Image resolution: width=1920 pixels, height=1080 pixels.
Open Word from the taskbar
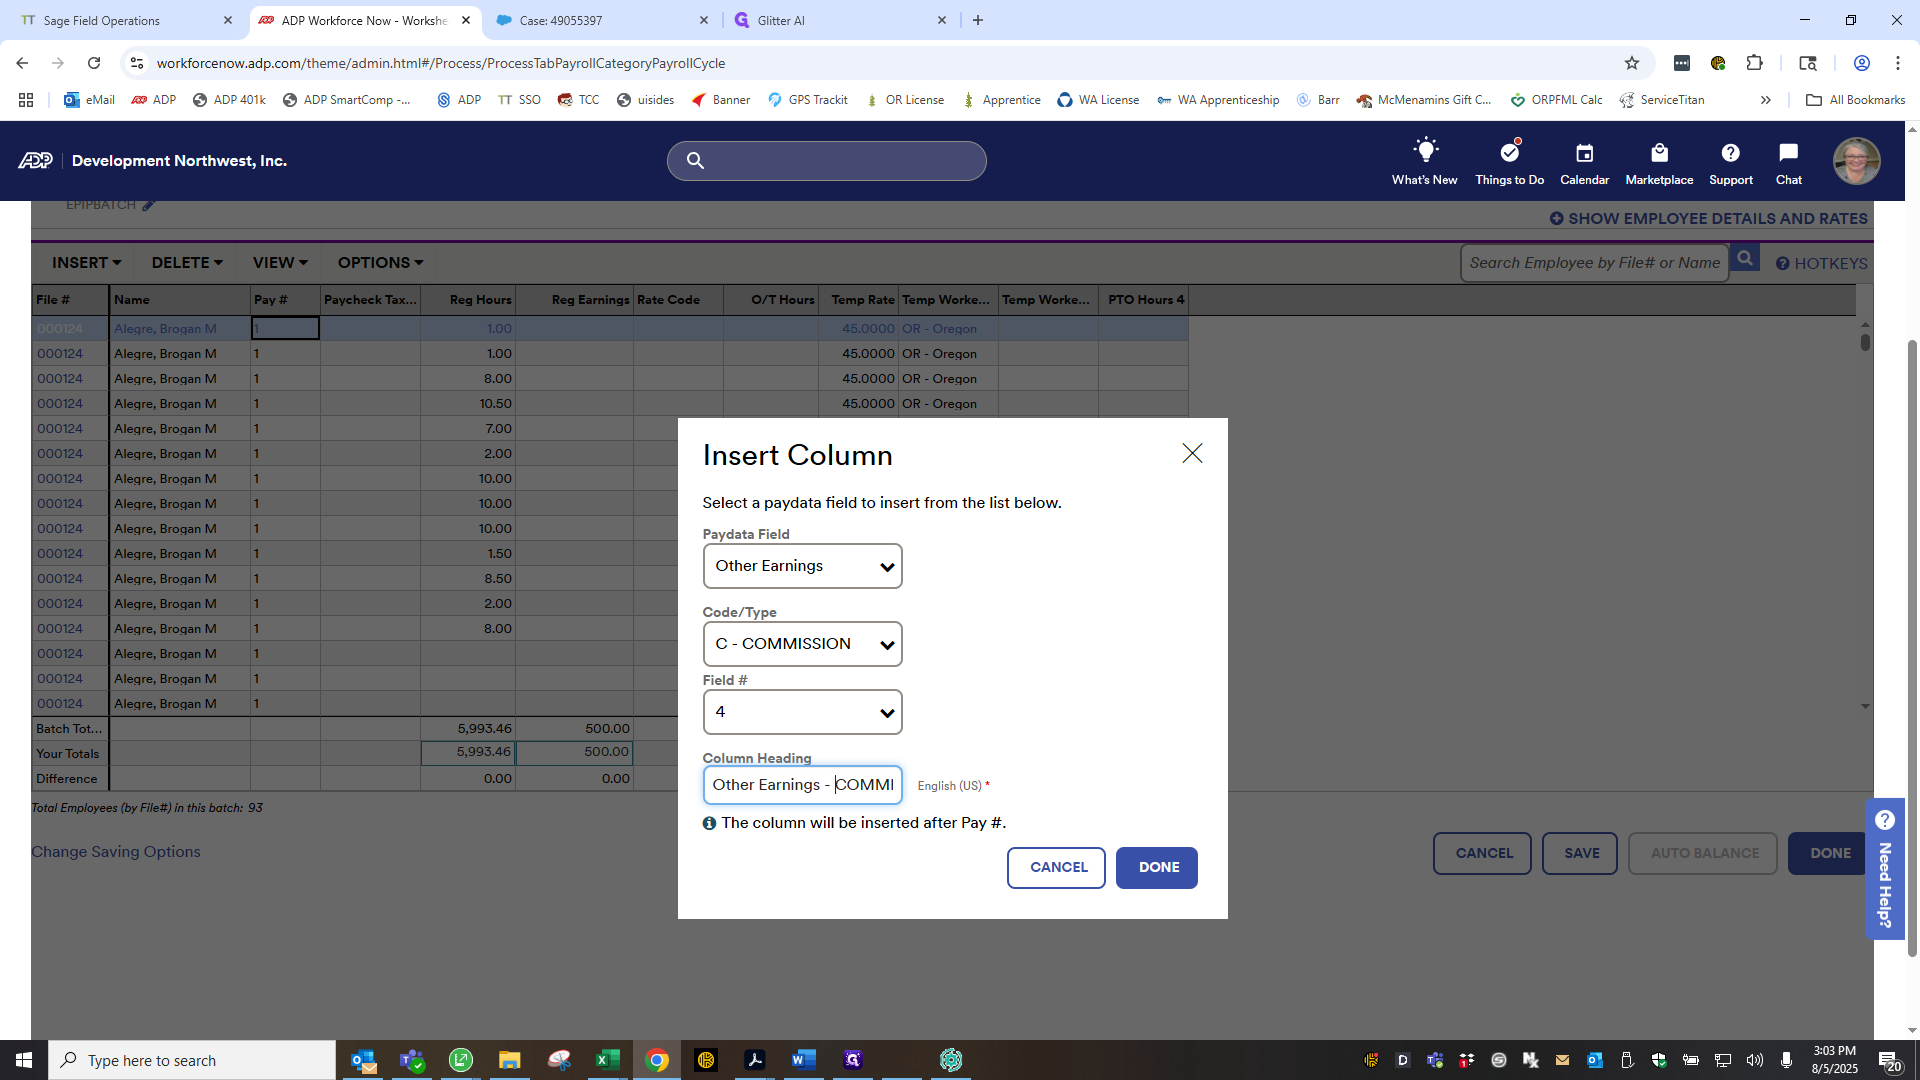pos(803,1060)
